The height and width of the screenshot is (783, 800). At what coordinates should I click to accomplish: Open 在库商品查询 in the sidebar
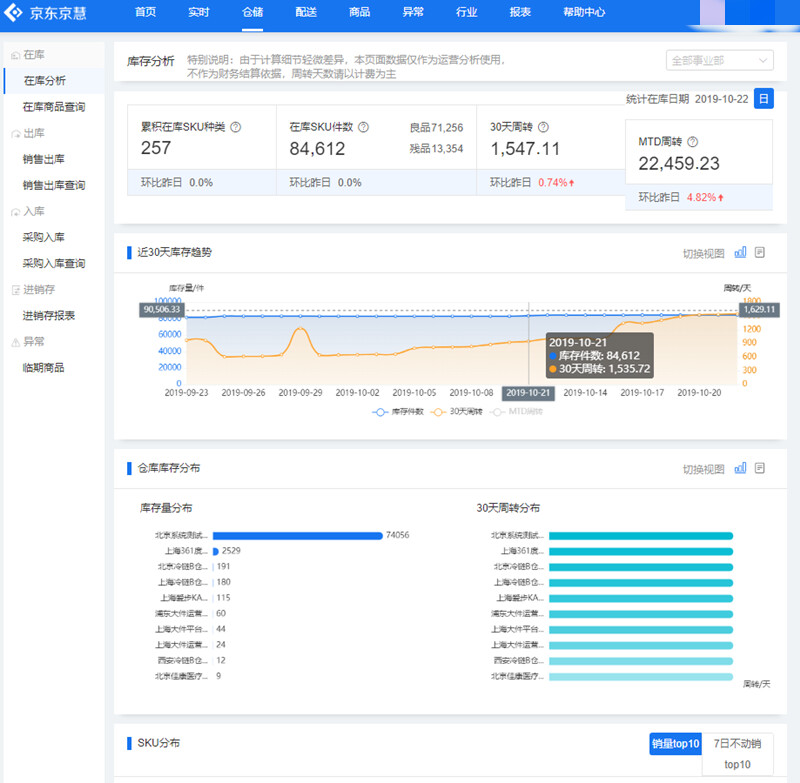click(53, 107)
